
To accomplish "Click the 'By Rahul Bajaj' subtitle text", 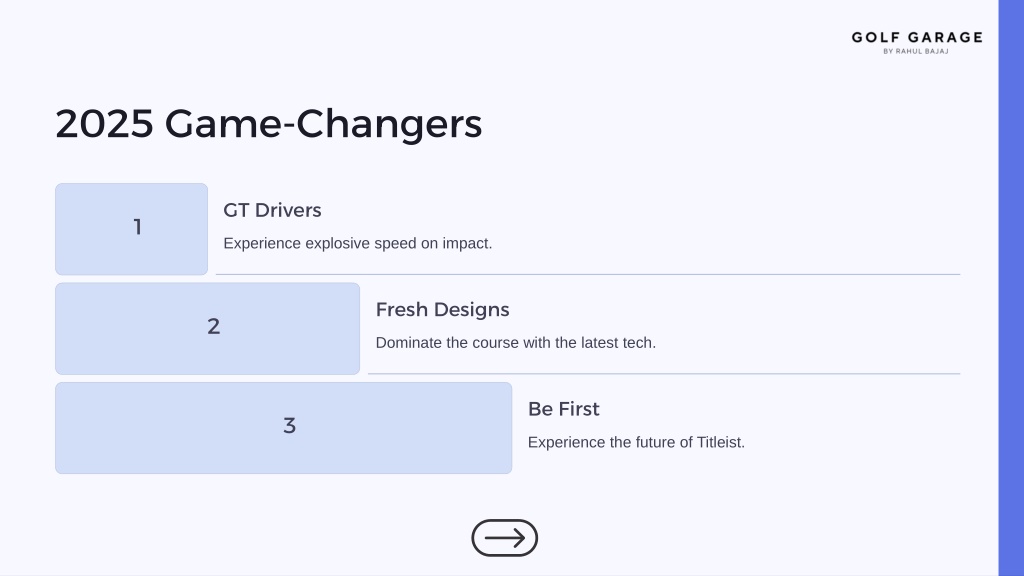I will 916,52.
